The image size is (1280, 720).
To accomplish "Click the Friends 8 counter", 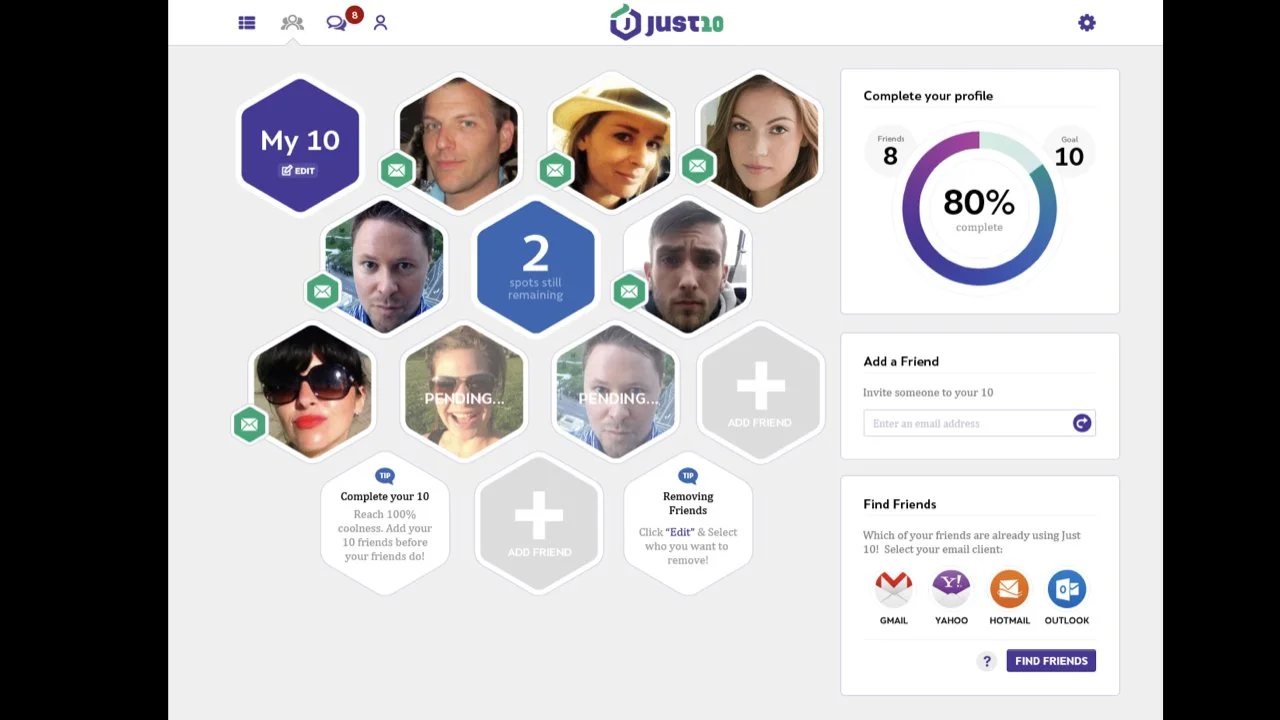I will [890, 152].
